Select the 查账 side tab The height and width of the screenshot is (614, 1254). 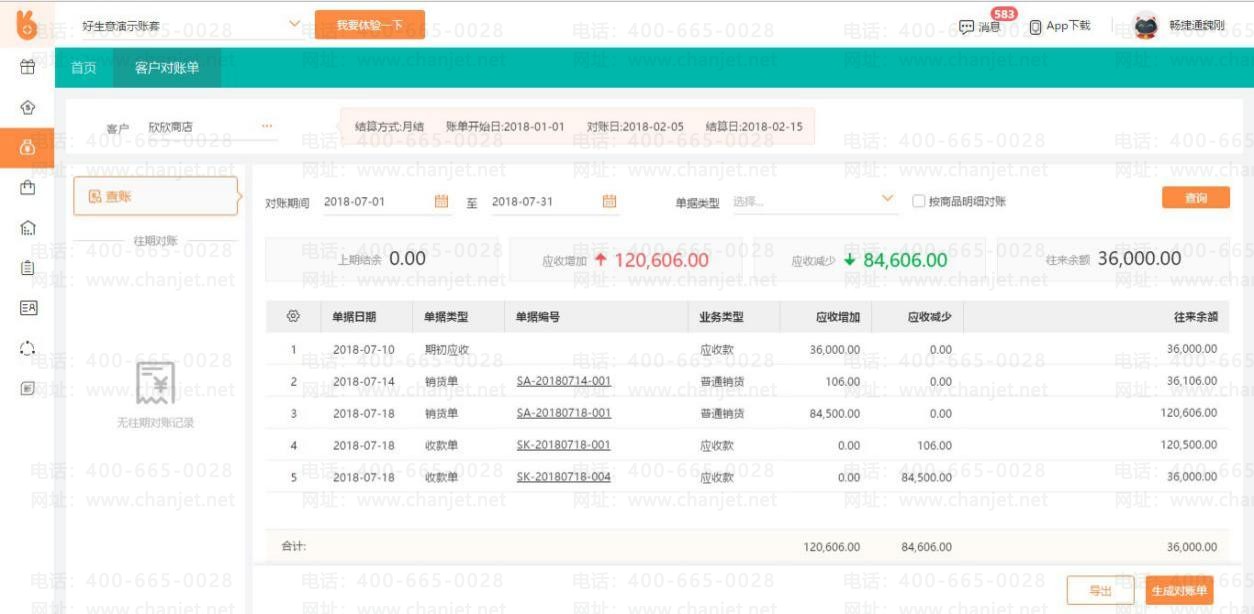pyautogui.click(x=156, y=197)
